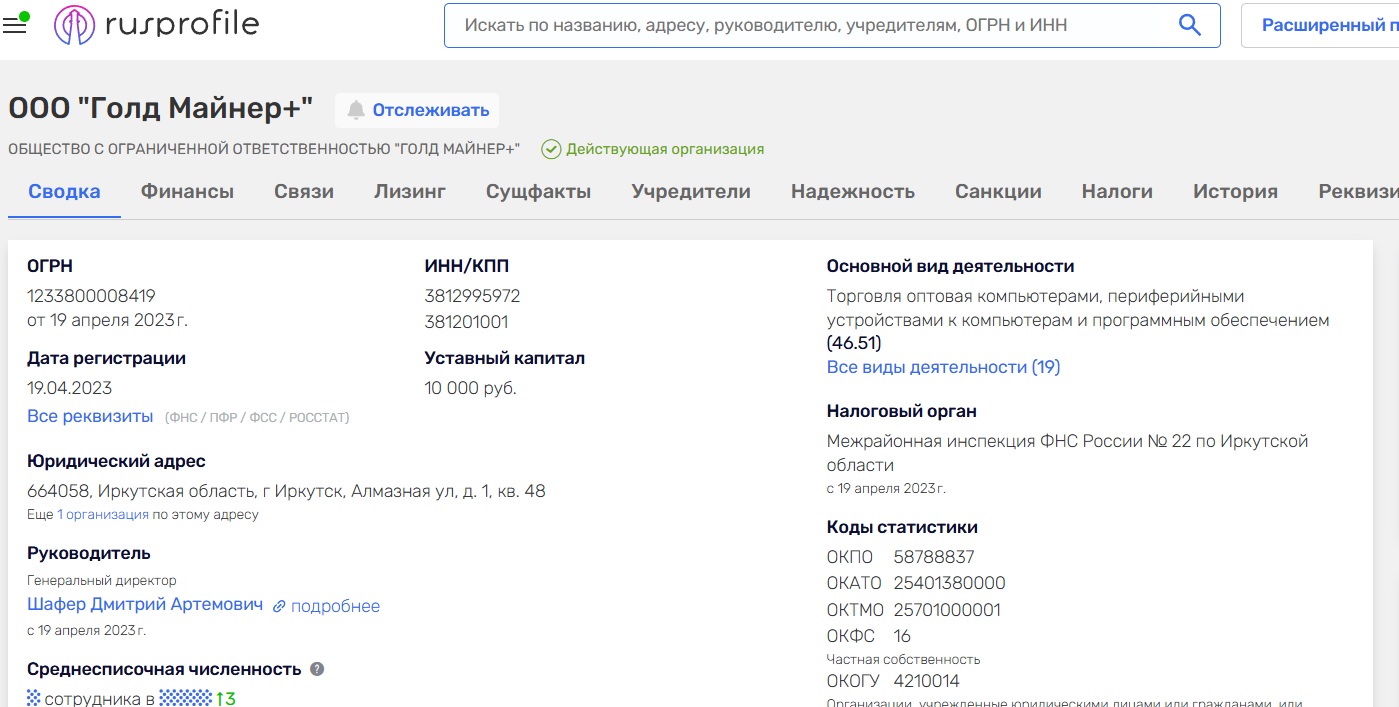Click the capital value 10 000 руб.
This screenshot has height=707, width=1399.
(470, 388)
